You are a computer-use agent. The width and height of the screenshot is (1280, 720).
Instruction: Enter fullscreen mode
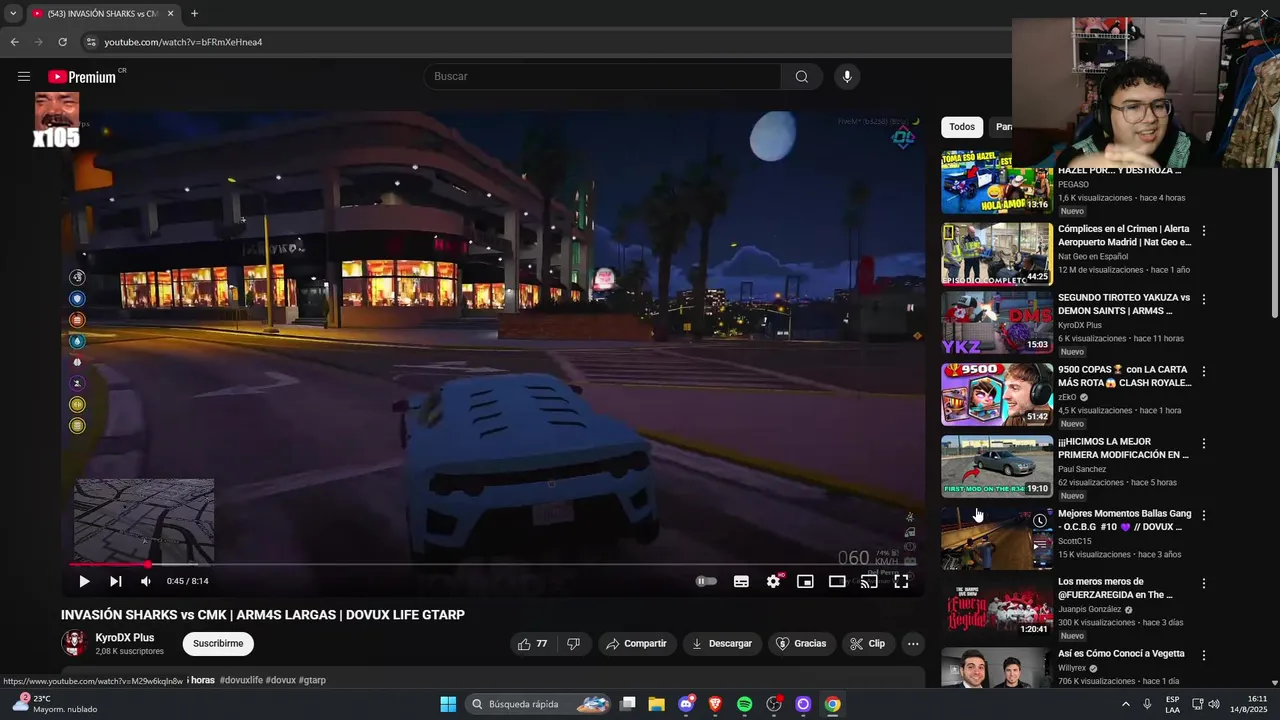point(901,581)
